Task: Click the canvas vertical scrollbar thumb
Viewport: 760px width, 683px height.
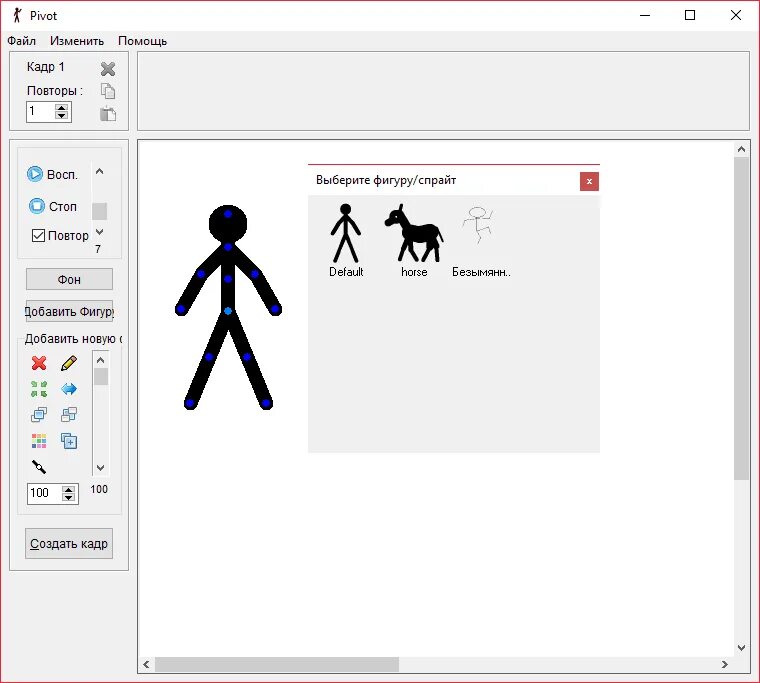Action: (741, 318)
